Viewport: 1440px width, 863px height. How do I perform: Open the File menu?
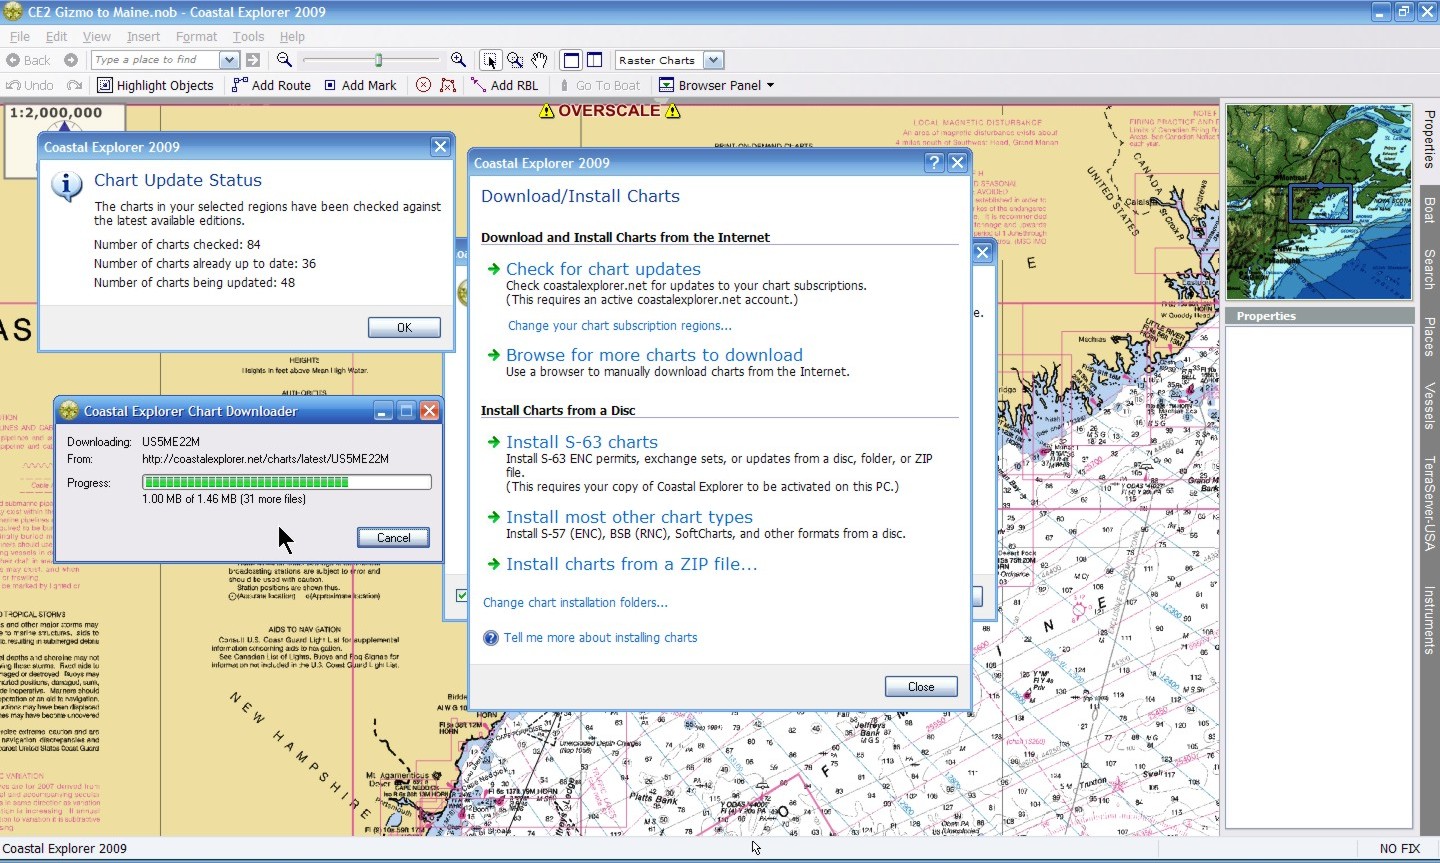pos(19,36)
